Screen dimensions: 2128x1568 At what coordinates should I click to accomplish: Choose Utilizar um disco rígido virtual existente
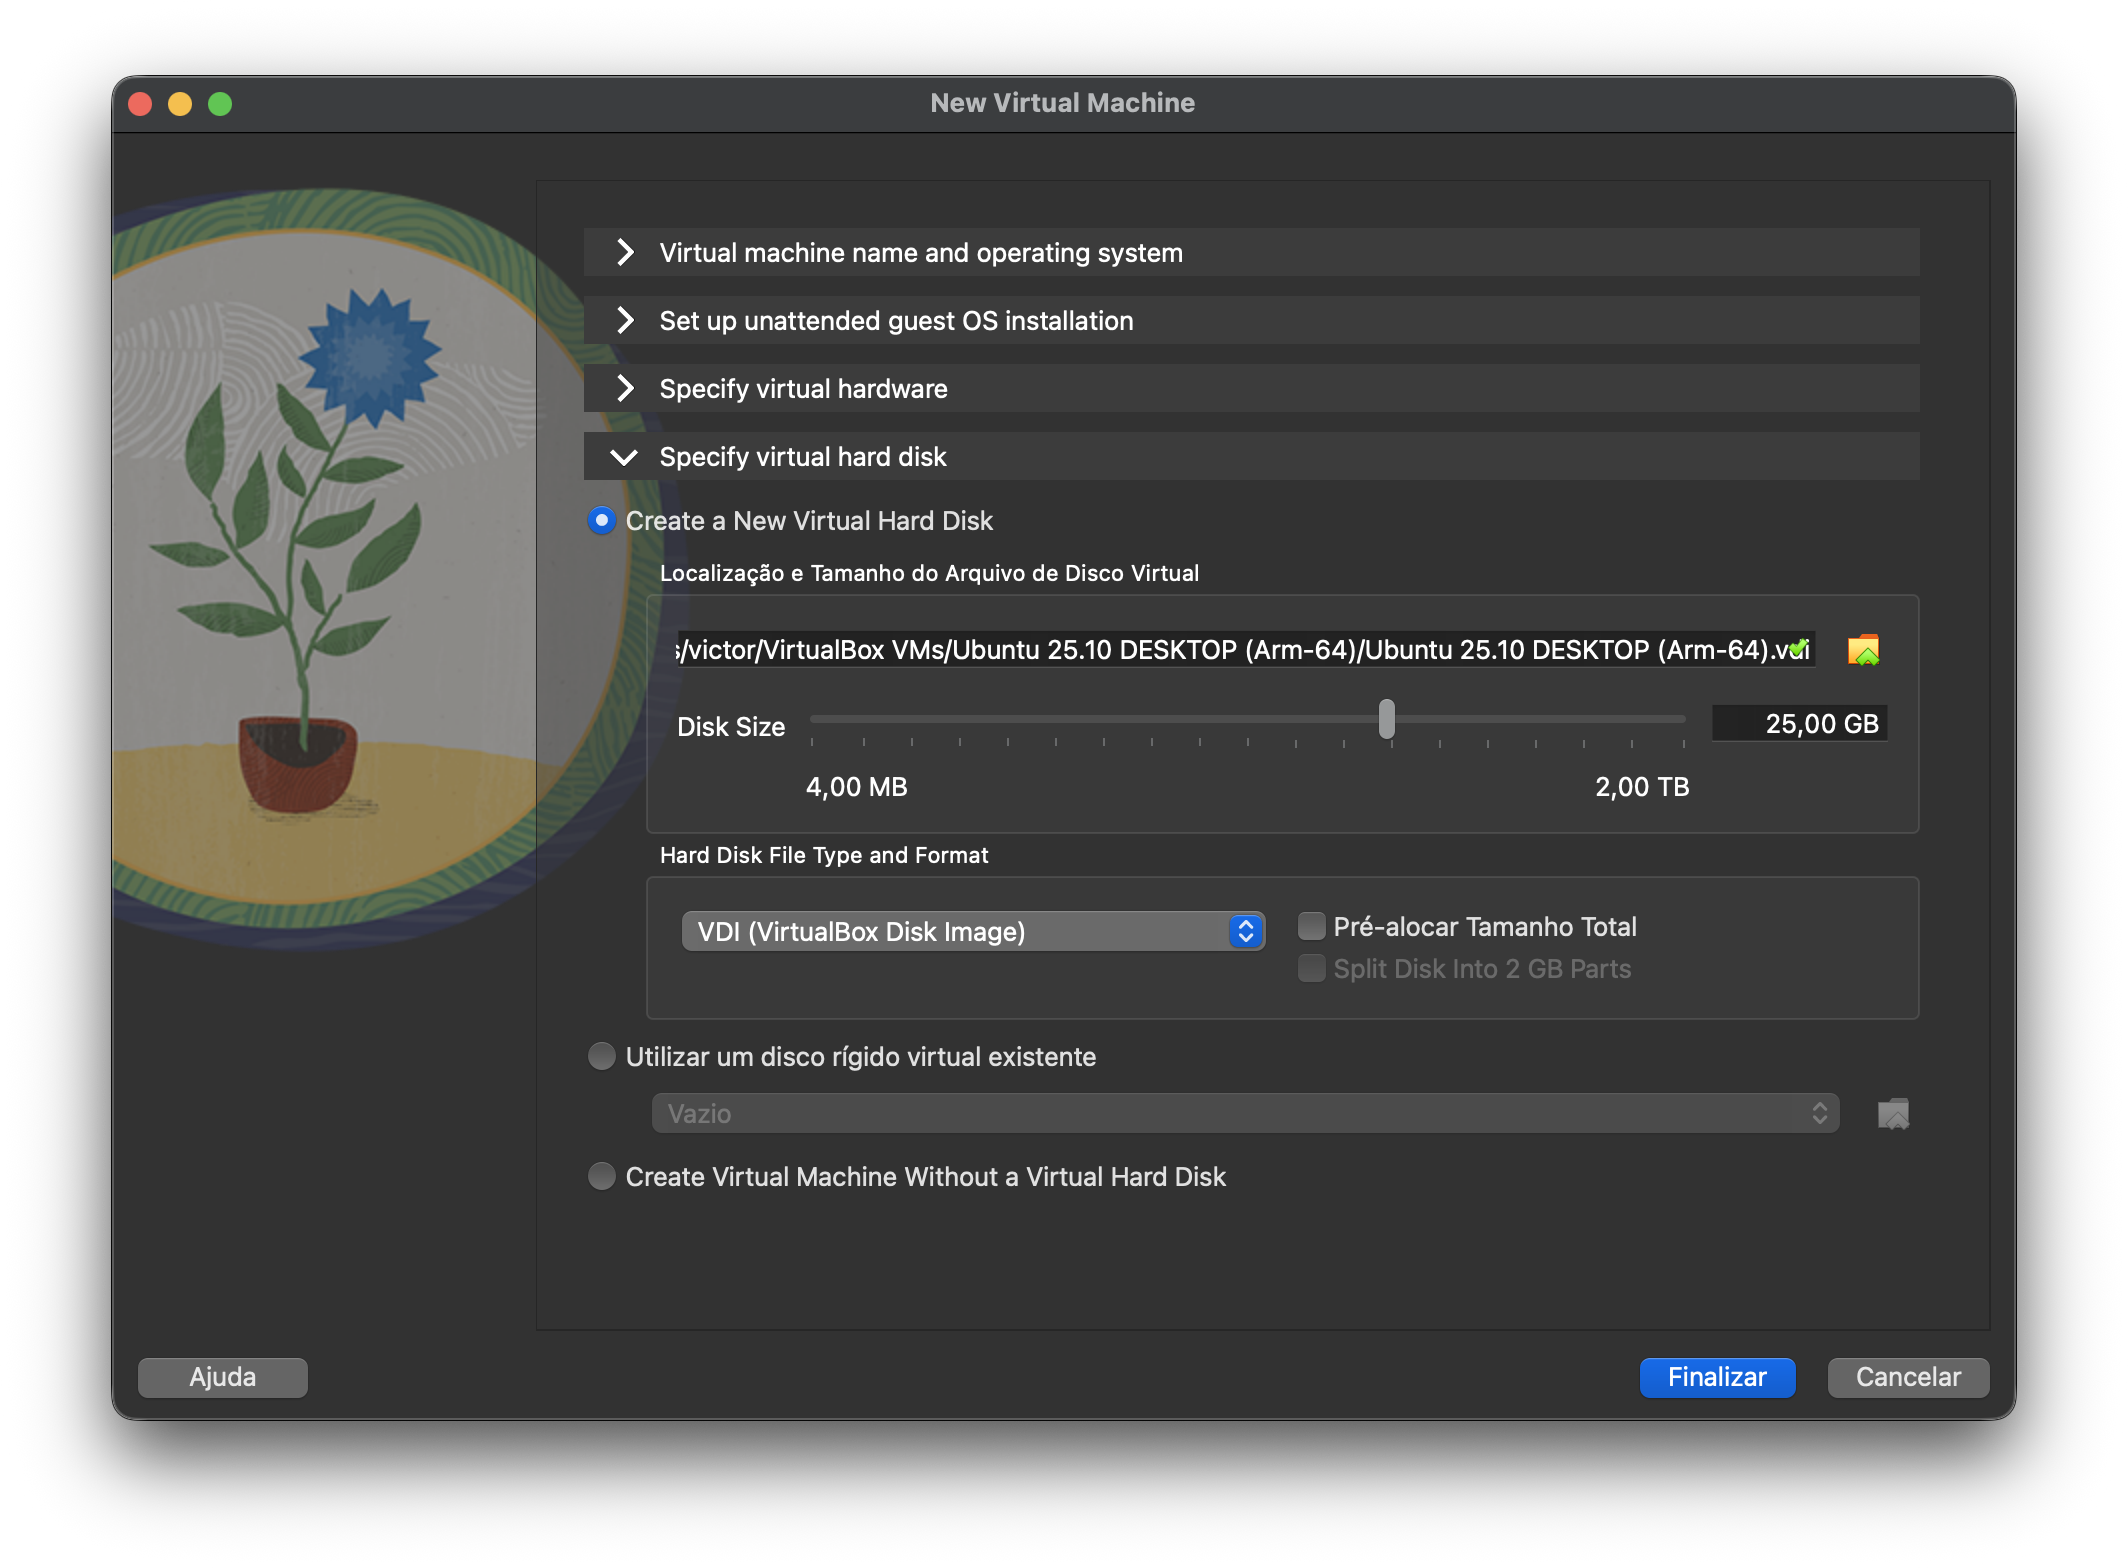point(602,1057)
